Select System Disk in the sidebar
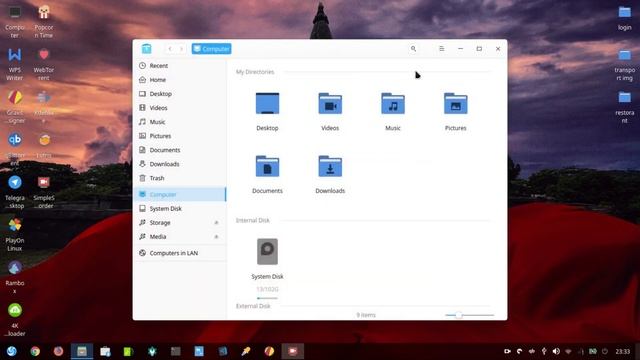Image resolution: width=640 pixels, height=360 pixels. point(180,209)
